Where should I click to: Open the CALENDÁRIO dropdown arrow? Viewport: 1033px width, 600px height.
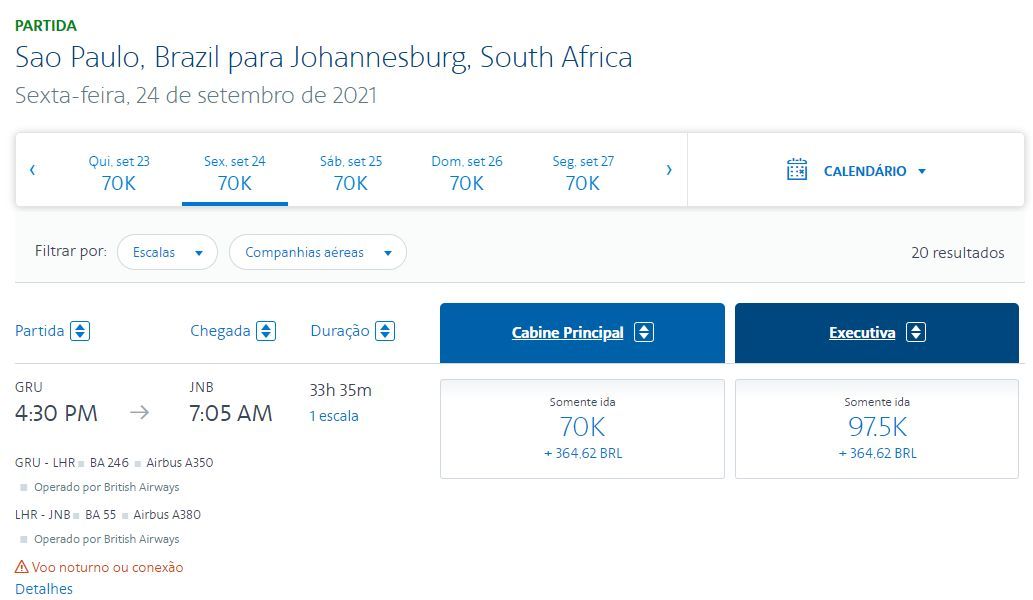tap(922, 171)
